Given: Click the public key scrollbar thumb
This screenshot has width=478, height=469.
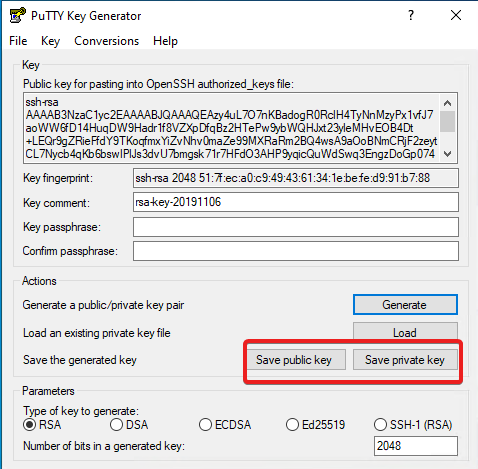Looking at the screenshot, I should click(448, 122).
